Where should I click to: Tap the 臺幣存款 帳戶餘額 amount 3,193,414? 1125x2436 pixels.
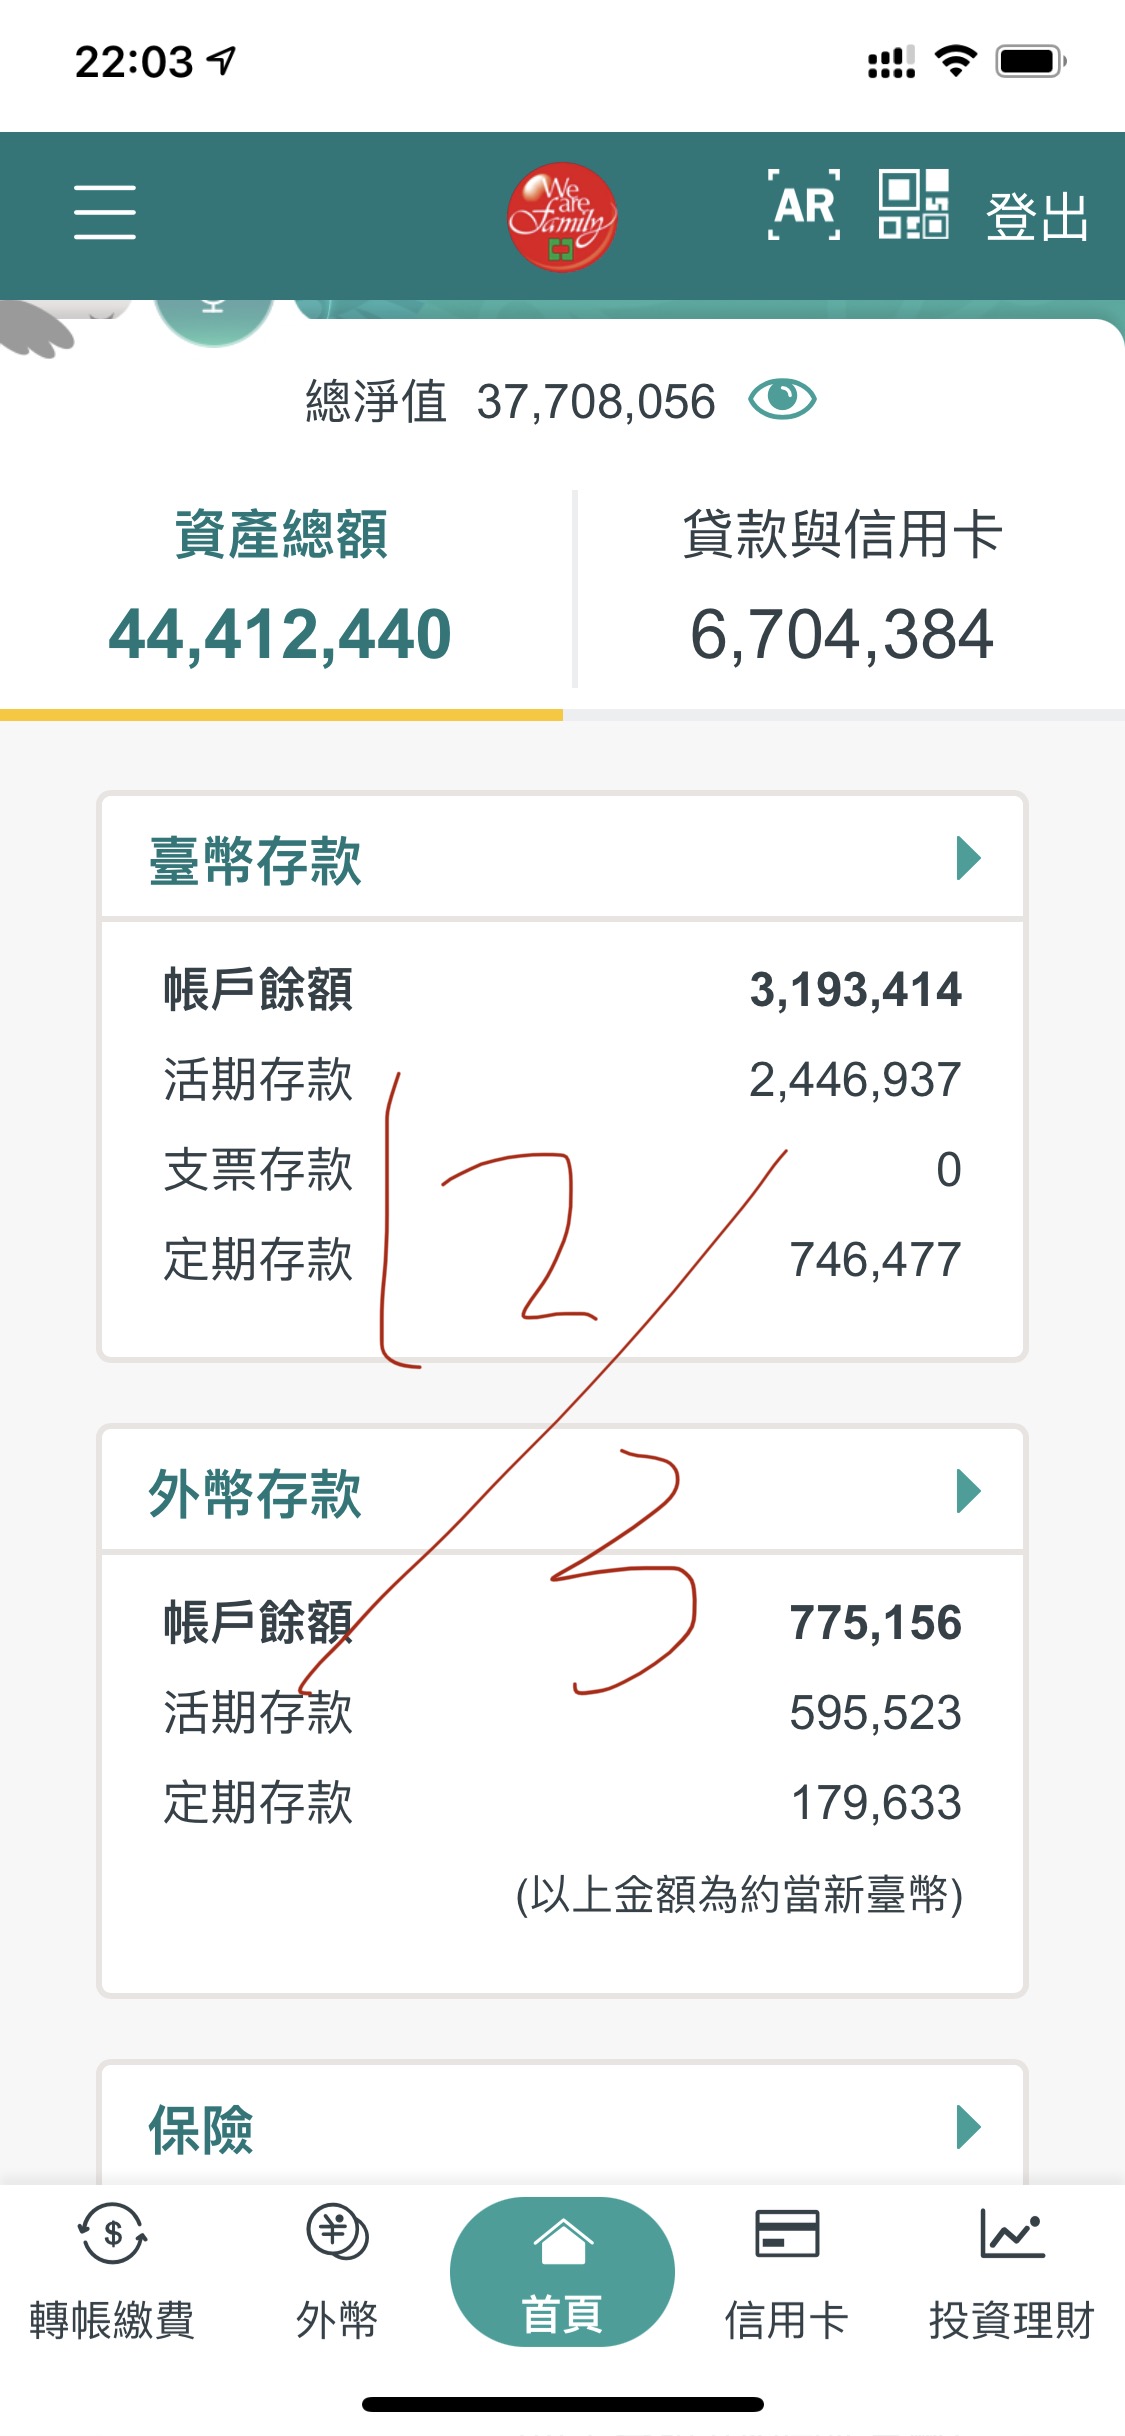[x=855, y=990]
